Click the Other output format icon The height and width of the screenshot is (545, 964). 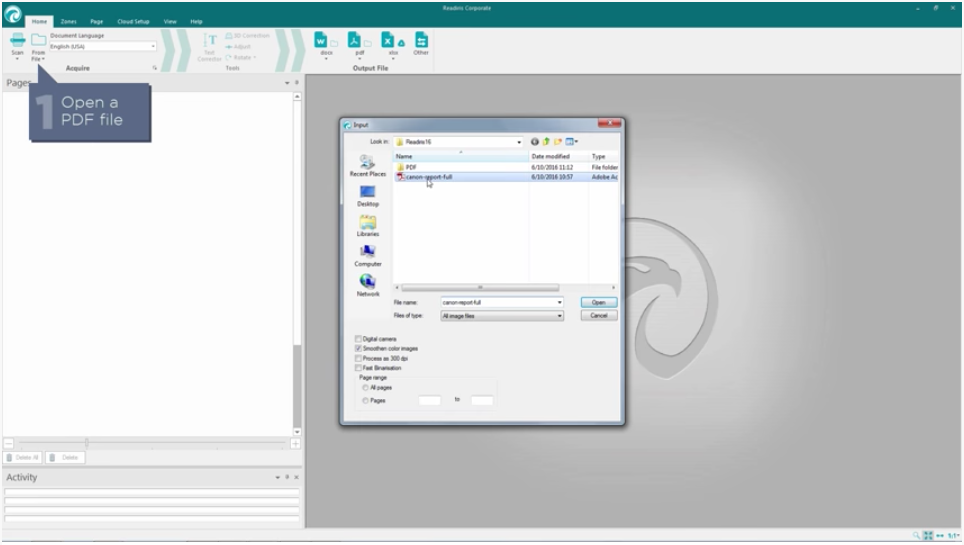pos(421,40)
